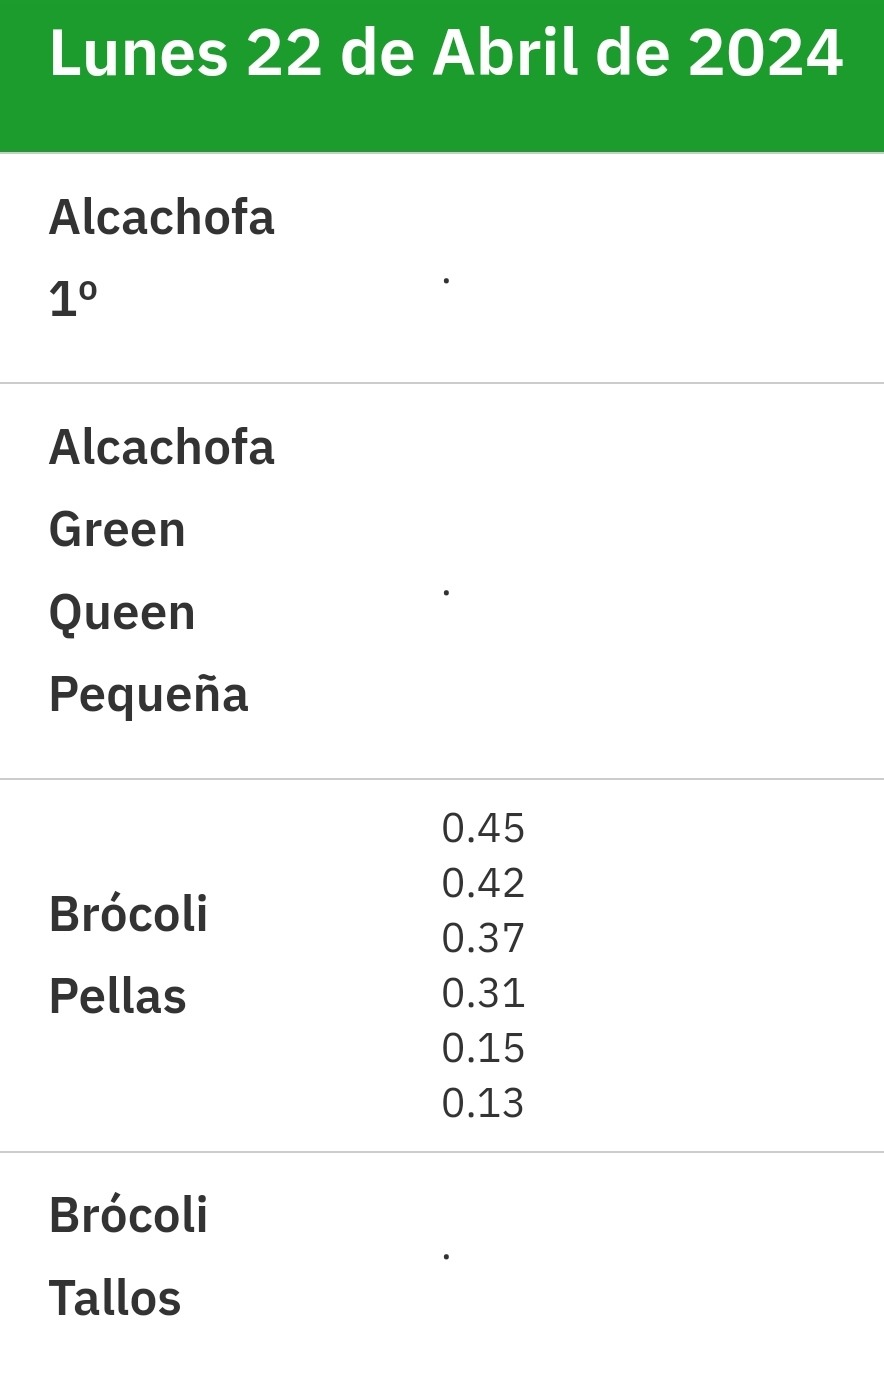884x1377 pixels.
Task: Click the word Queen in the second row
Action: click(x=122, y=613)
